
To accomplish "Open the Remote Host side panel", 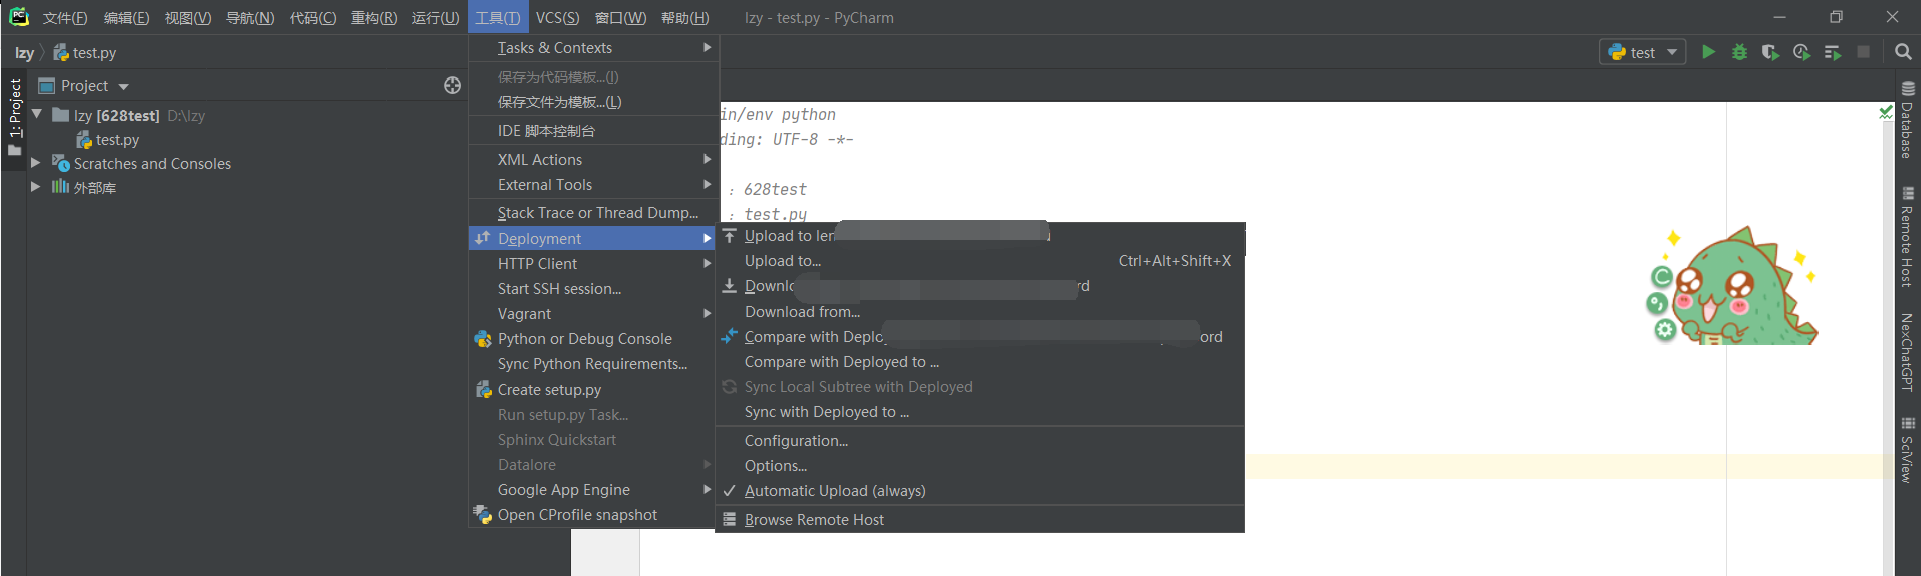I will click(1907, 238).
